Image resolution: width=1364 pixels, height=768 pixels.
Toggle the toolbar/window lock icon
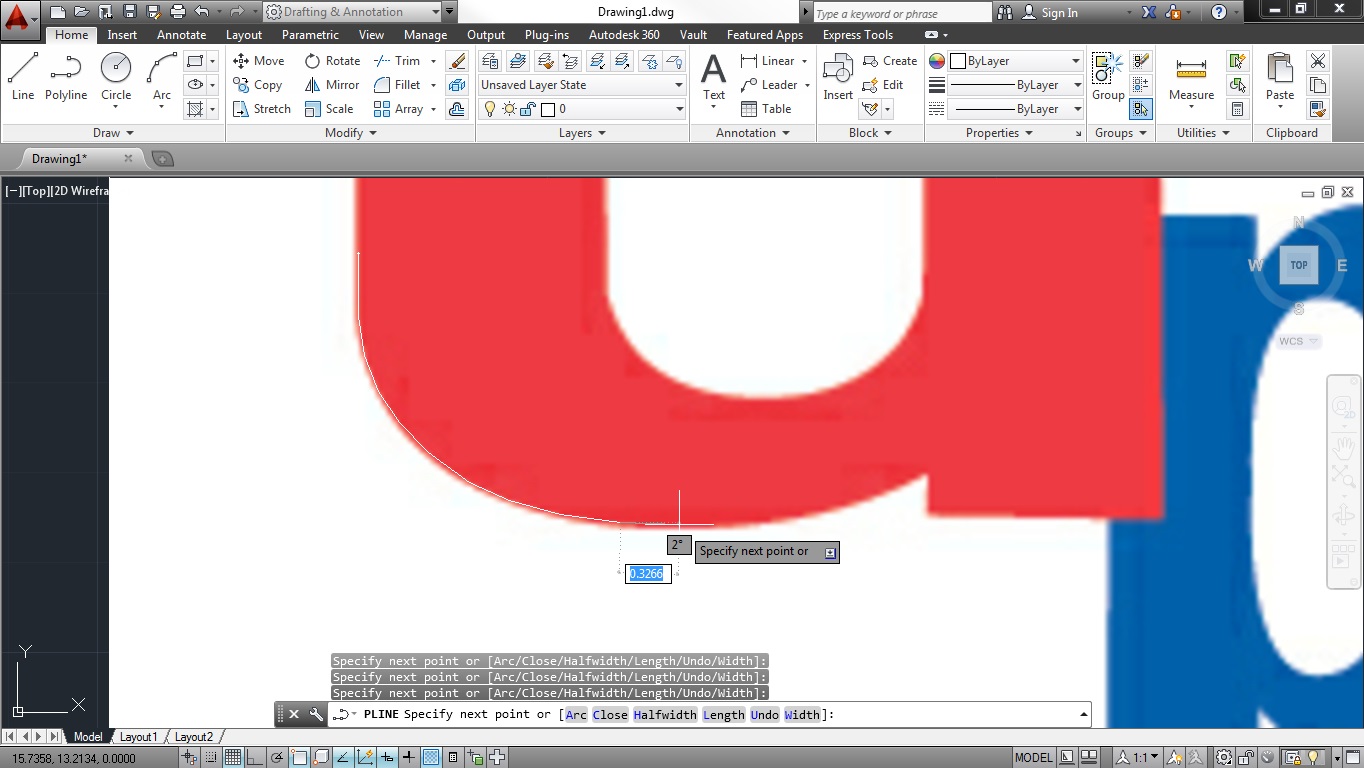(x=1246, y=758)
